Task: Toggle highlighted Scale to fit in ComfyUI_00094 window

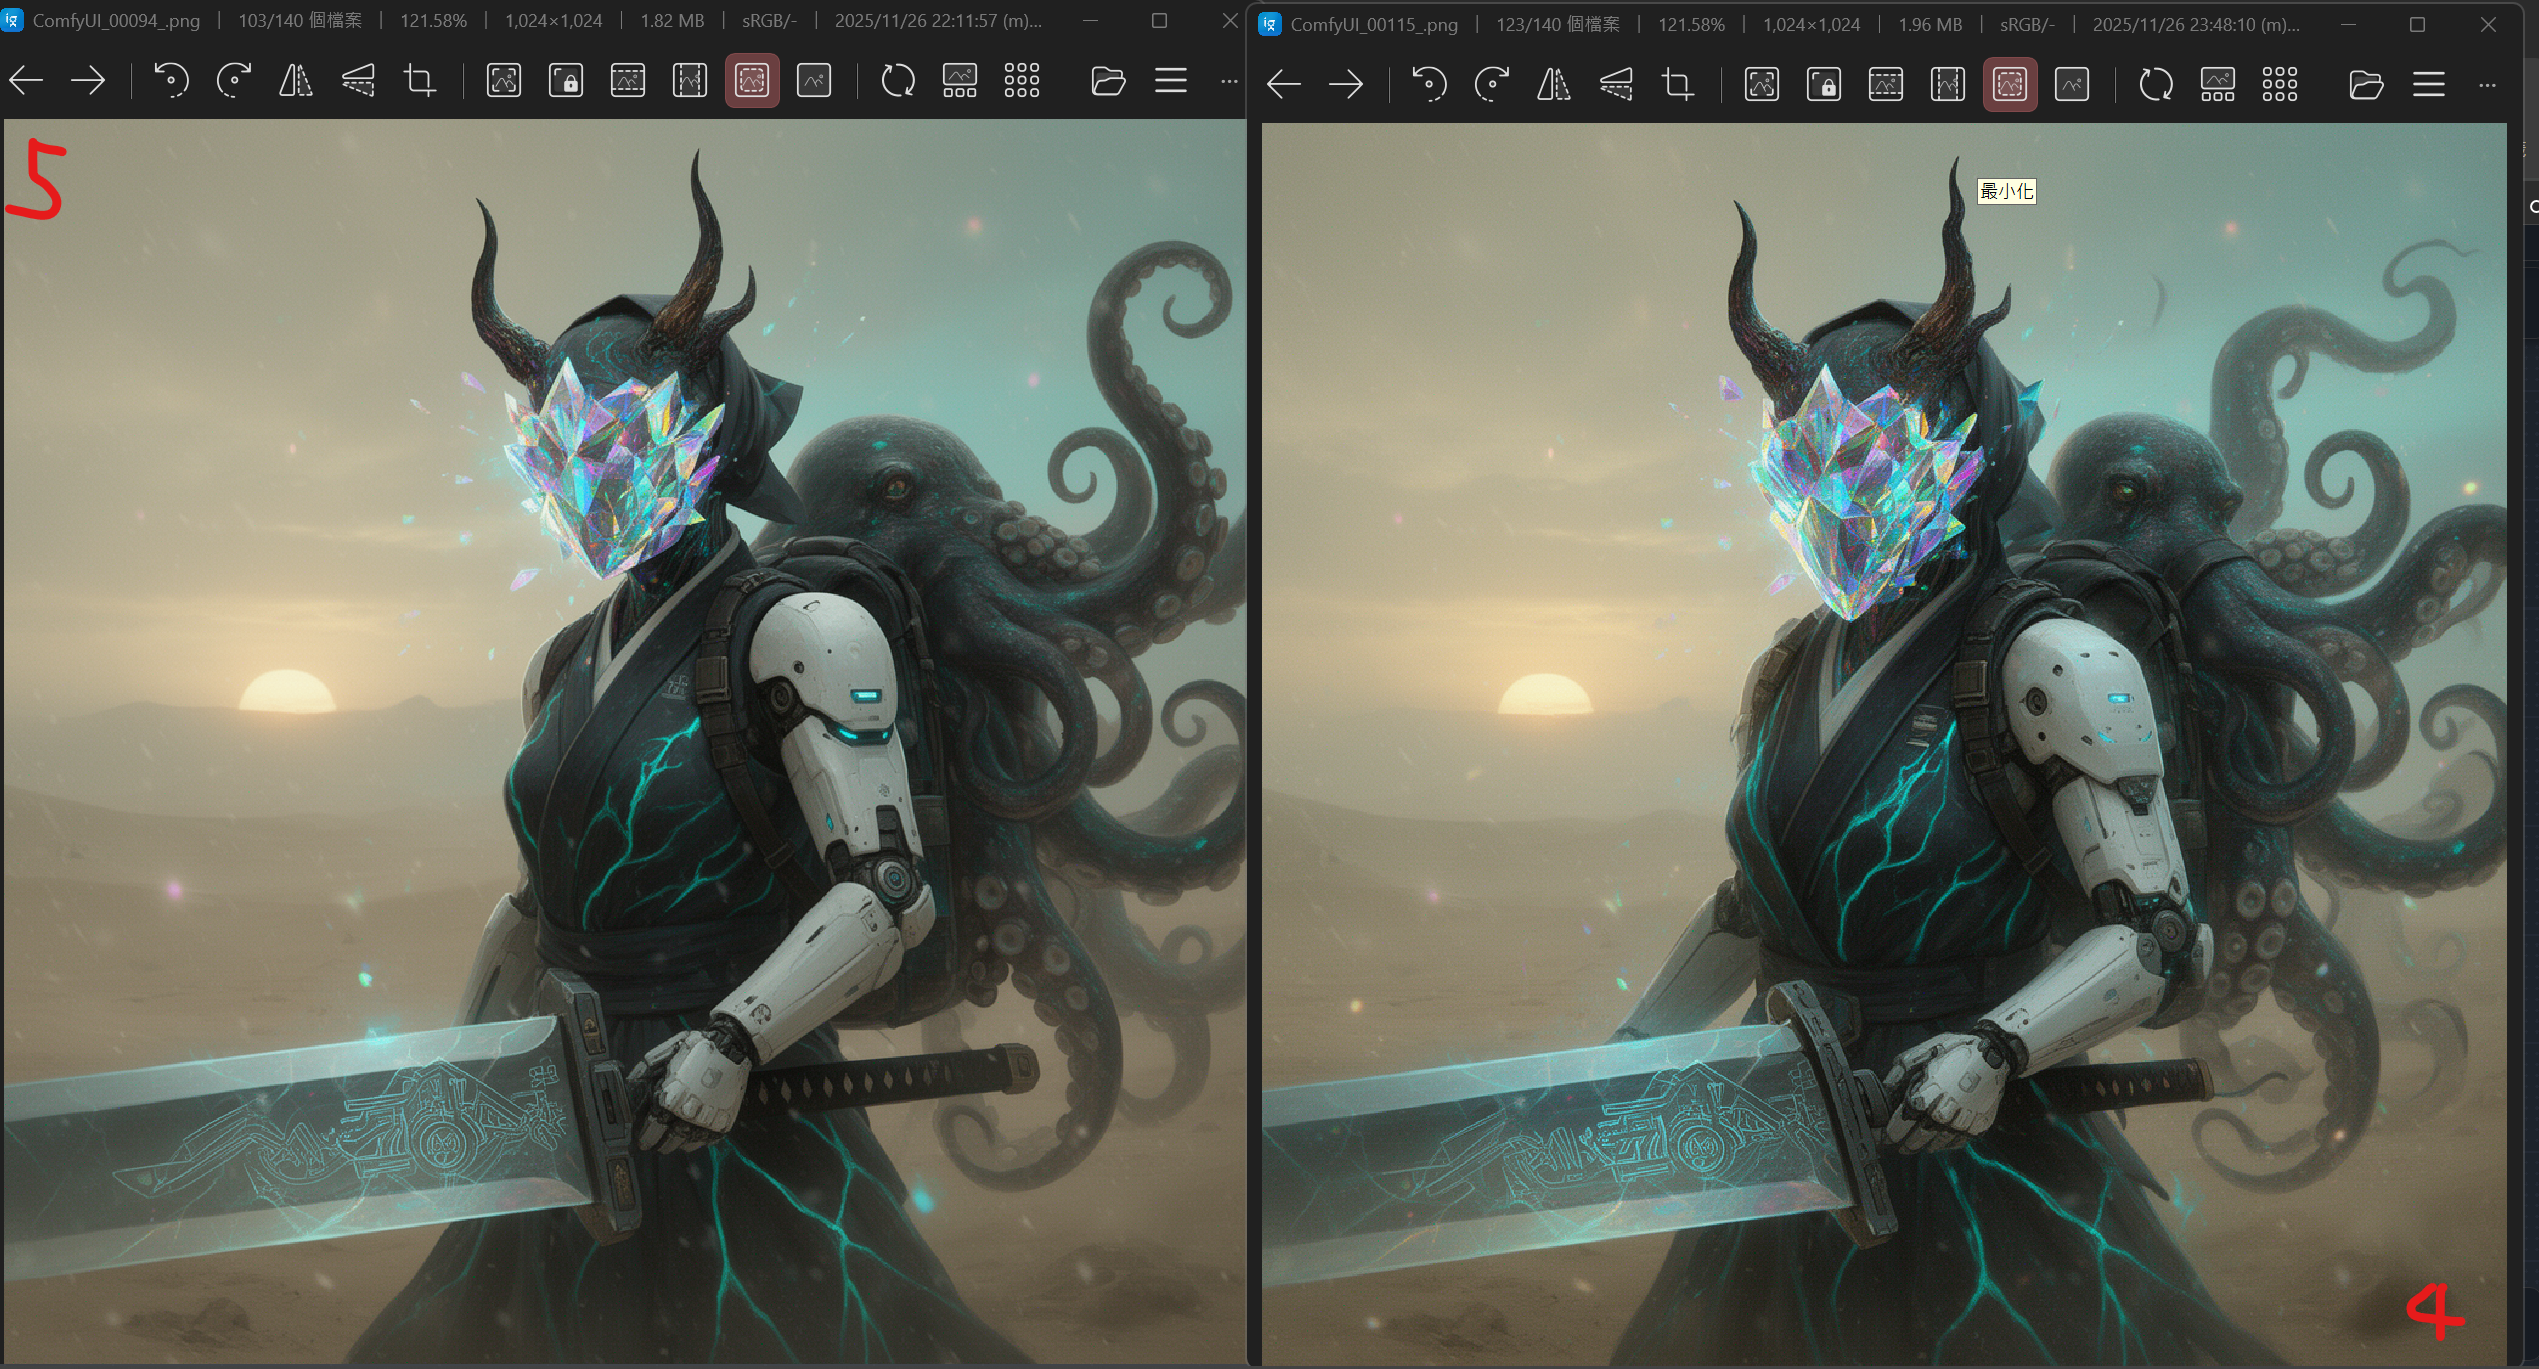Action: 752,81
